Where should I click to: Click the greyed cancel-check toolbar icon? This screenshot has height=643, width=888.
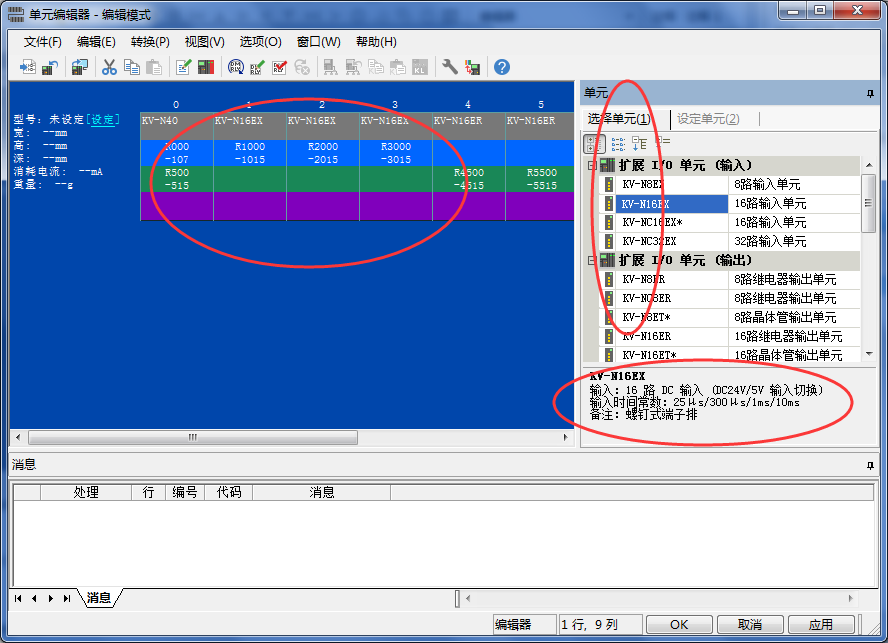point(302,67)
